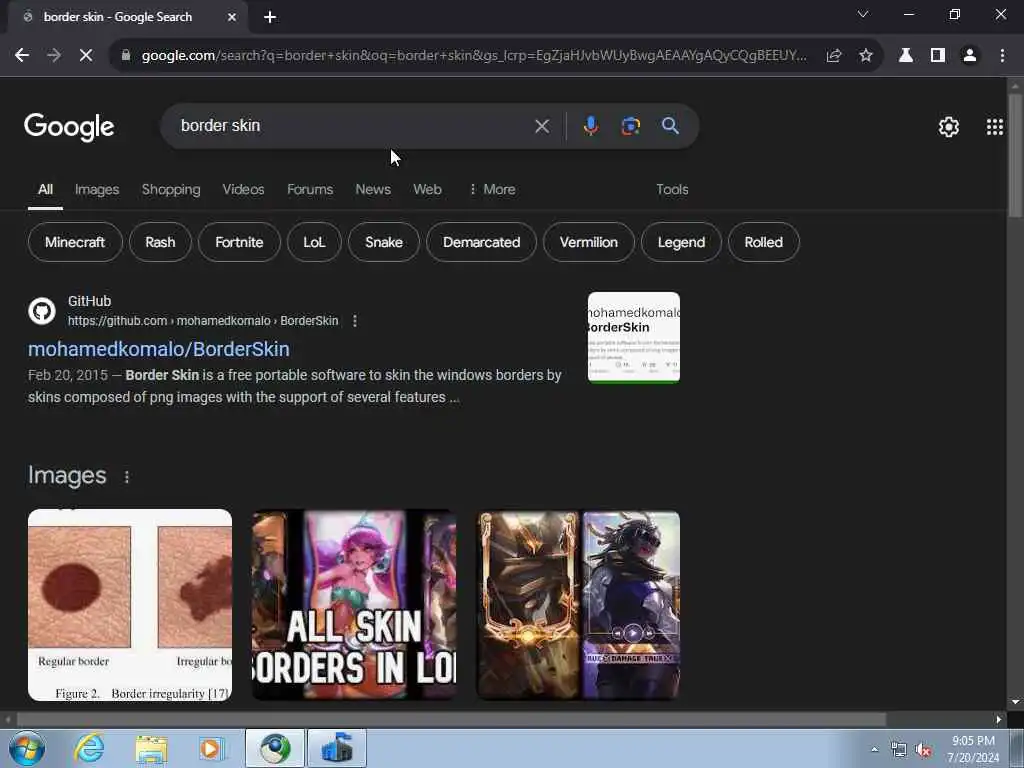Open Chrome Labs flask icon
1024x768 pixels.
tap(905, 56)
